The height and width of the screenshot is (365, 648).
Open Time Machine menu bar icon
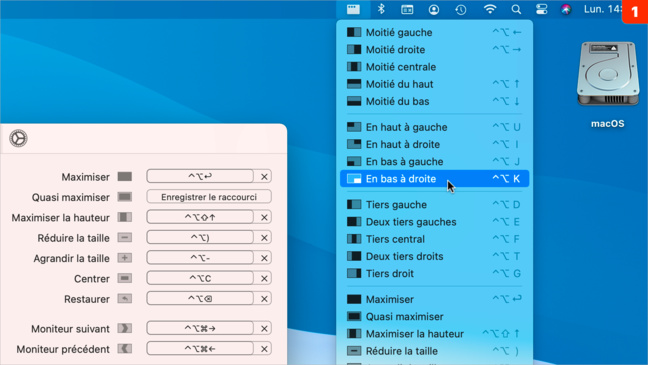click(x=461, y=10)
